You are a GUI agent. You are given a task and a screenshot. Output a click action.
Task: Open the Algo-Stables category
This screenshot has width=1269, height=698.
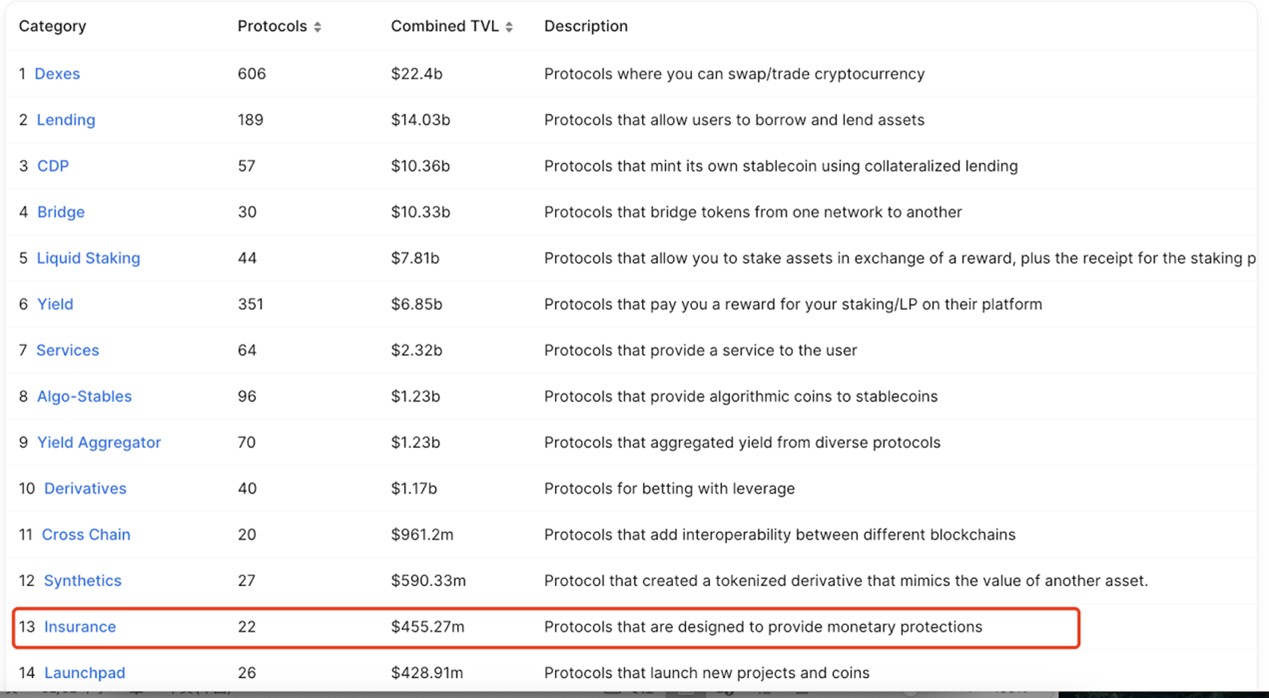pos(84,396)
